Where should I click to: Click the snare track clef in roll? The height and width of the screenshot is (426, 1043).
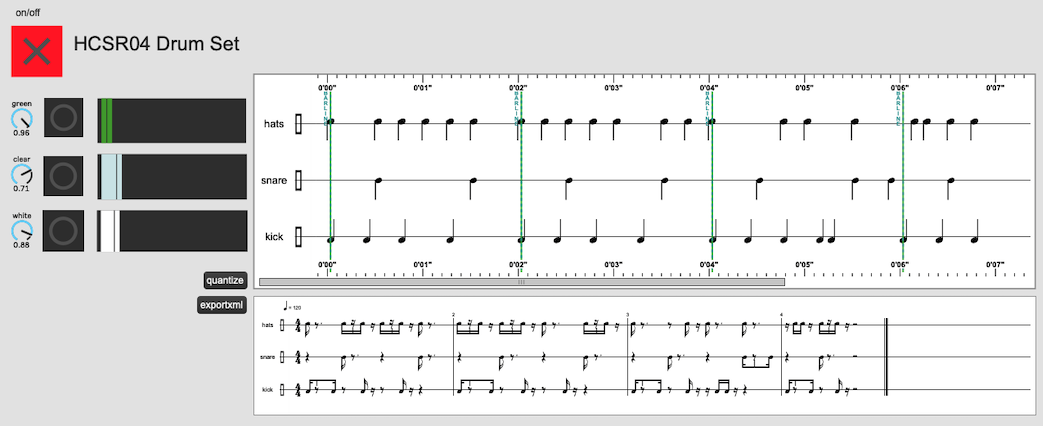tap(299, 180)
